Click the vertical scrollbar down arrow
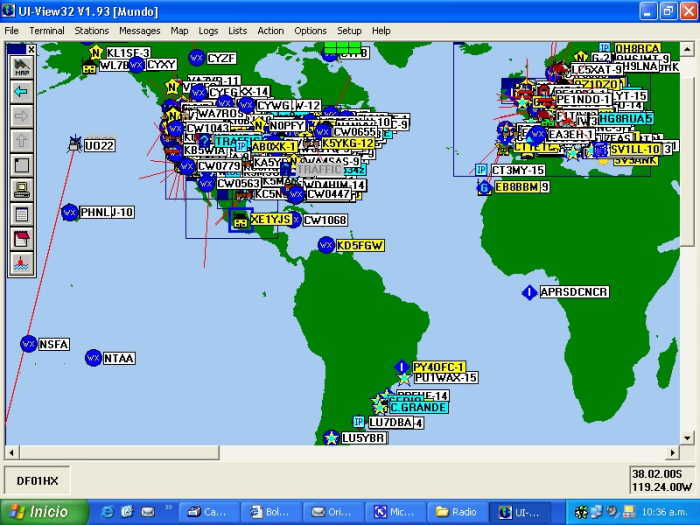This screenshot has height=525, width=700. click(687, 438)
